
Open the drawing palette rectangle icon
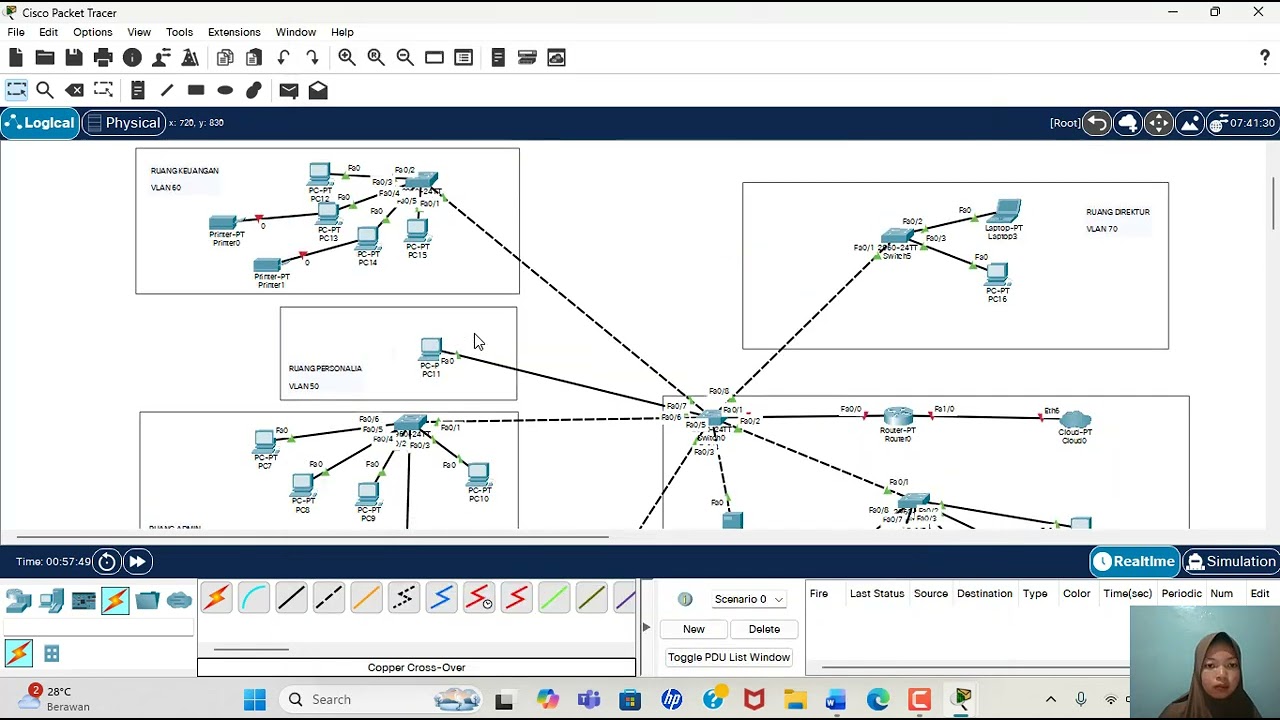click(x=434, y=58)
